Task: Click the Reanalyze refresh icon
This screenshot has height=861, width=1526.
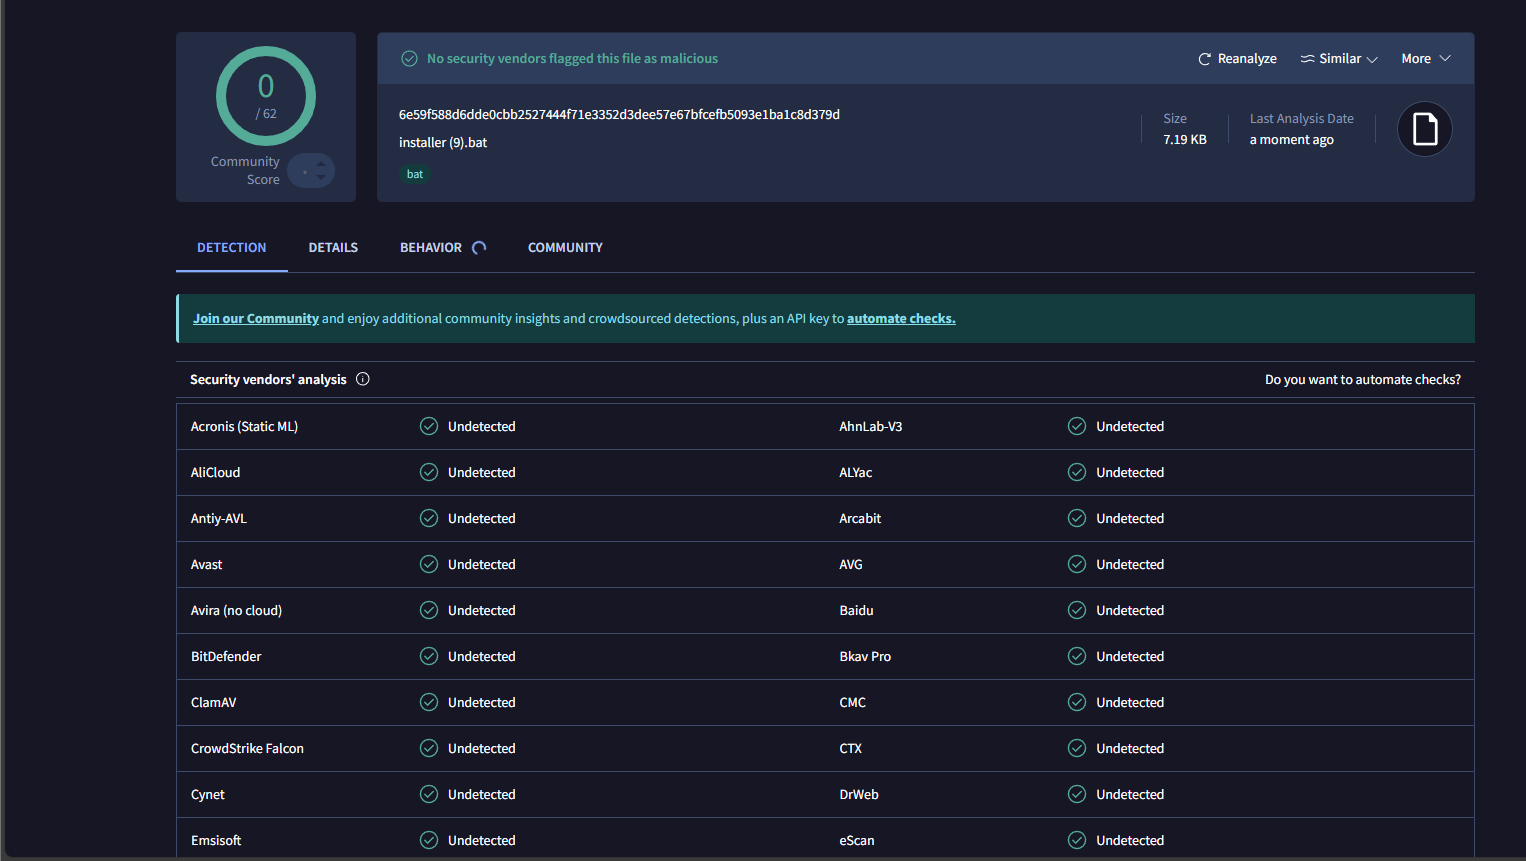Action: coord(1204,58)
